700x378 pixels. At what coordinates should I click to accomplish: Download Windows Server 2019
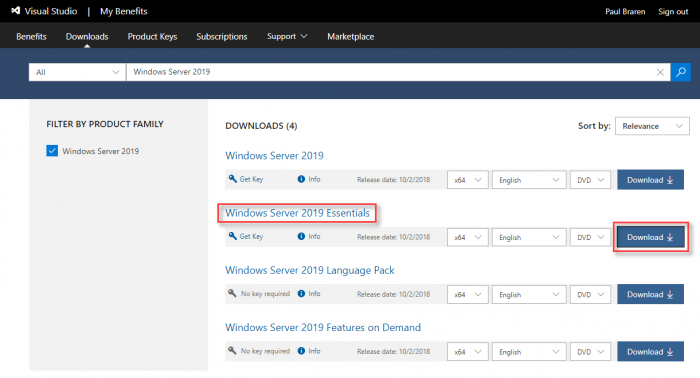click(x=650, y=180)
